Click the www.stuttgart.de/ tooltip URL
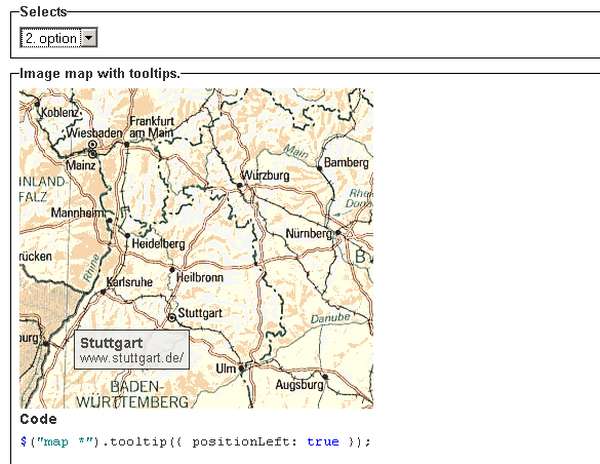This screenshot has width=600, height=464. pos(131,357)
